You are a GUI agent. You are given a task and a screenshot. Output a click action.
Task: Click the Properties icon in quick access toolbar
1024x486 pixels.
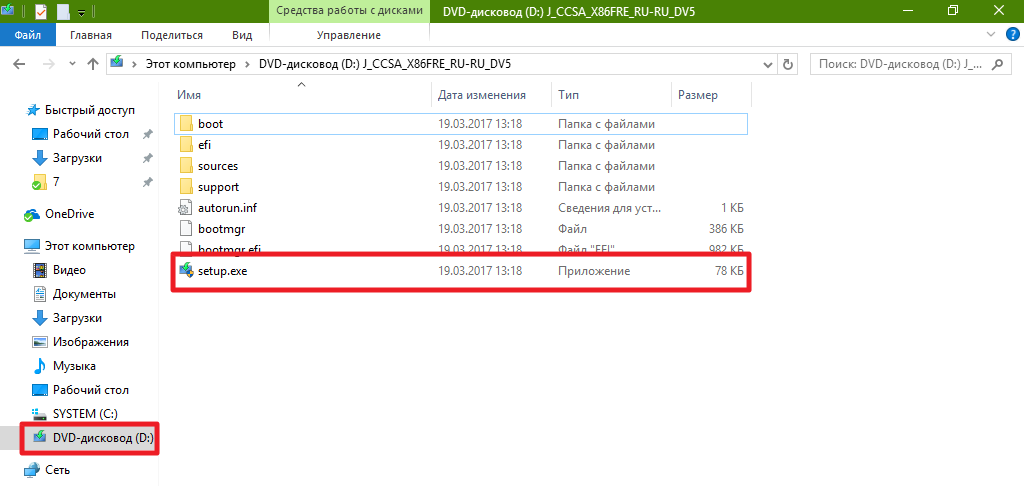pos(40,11)
